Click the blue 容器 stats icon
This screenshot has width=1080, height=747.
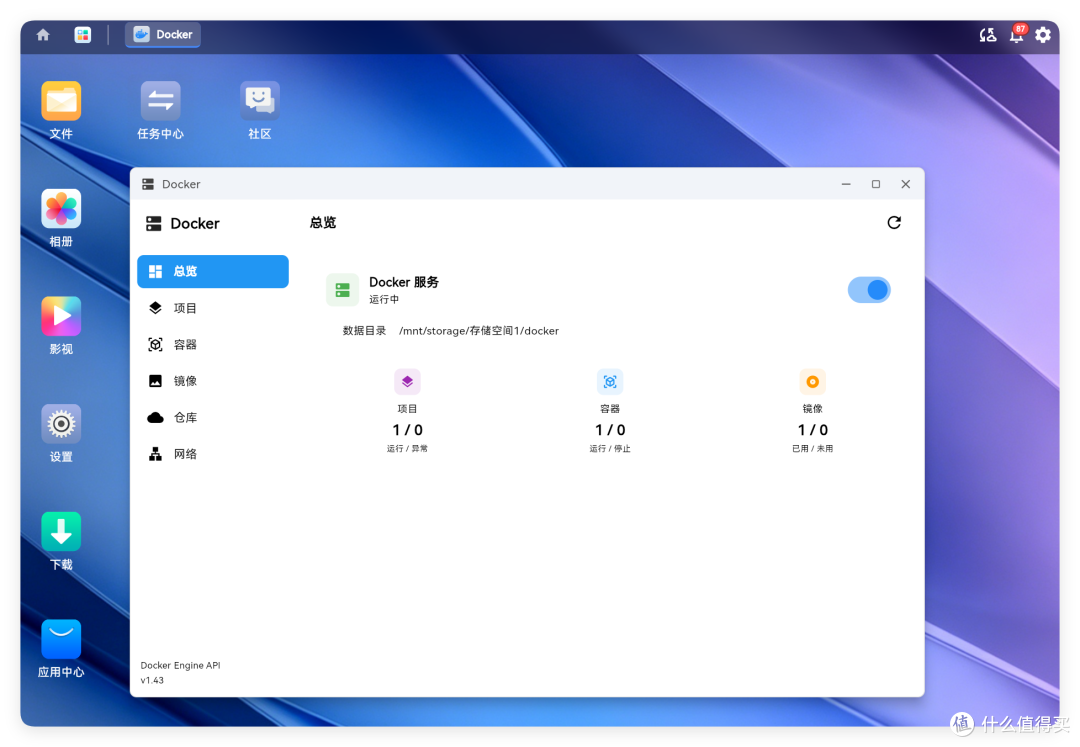610,381
